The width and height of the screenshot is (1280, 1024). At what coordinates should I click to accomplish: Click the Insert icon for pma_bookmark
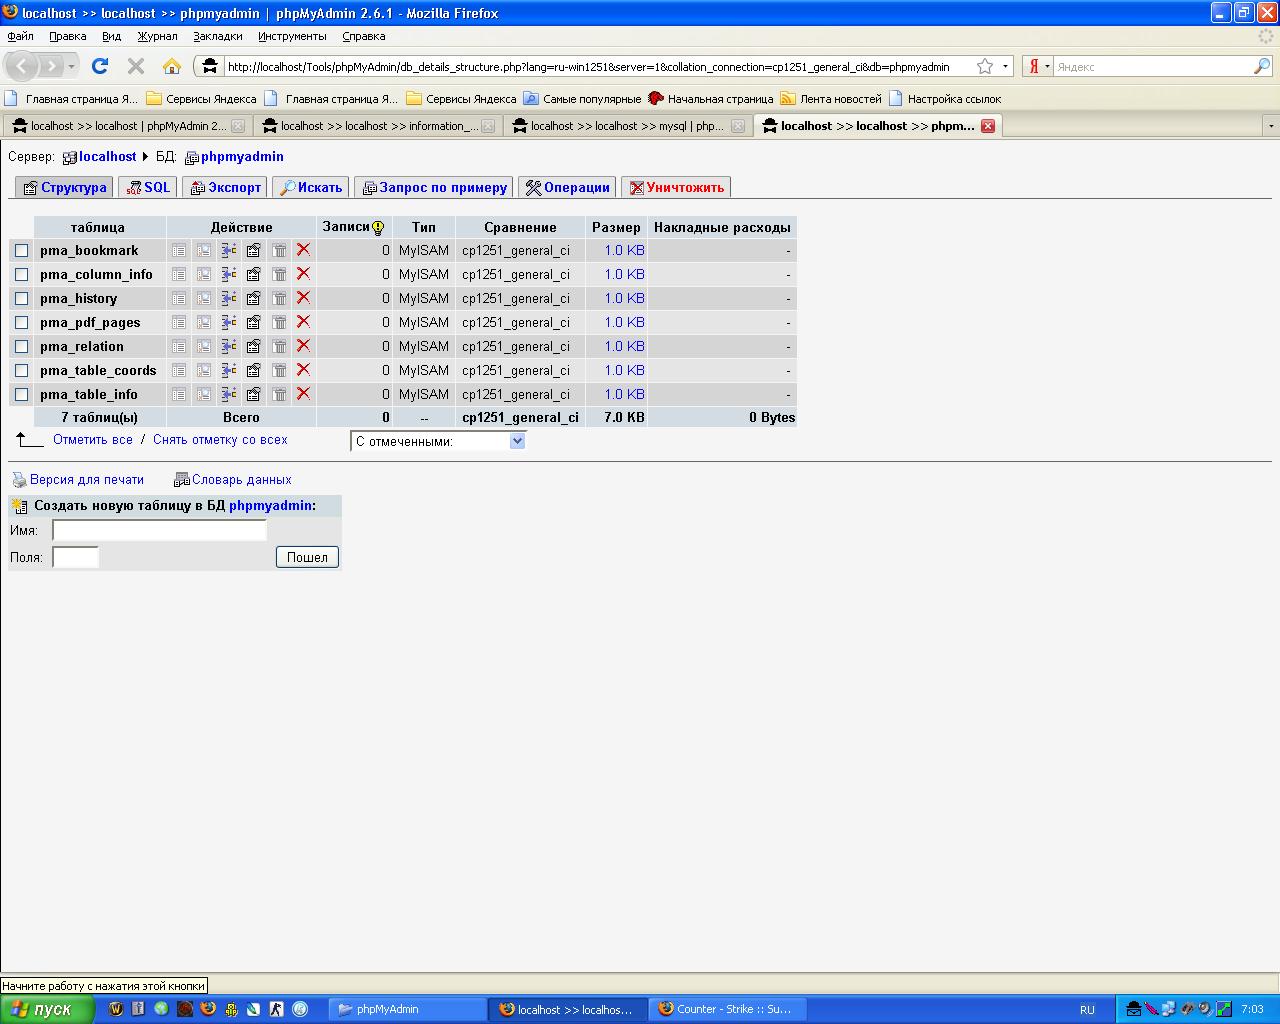(229, 250)
